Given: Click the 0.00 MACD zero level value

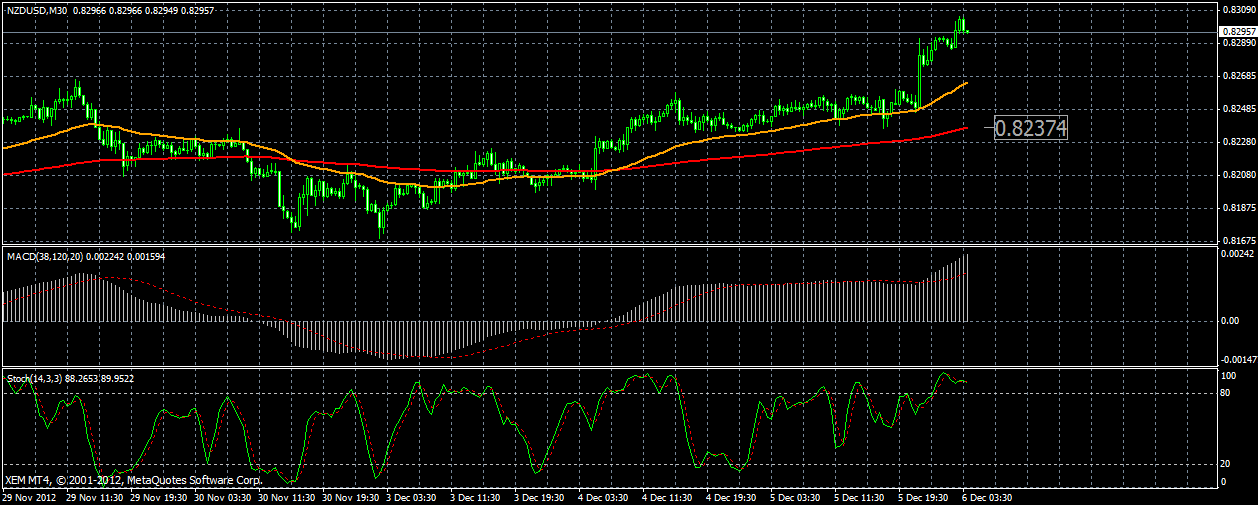Looking at the screenshot, I should pyautogui.click(x=1229, y=321).
